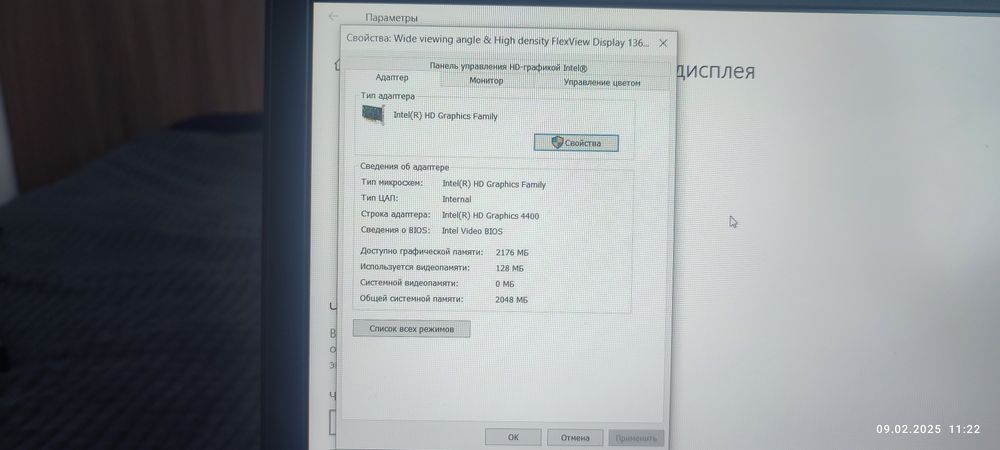Screen dimensions: 1000x450
Task: Cancel with the Отмена button
Action: tap(575, 438)
